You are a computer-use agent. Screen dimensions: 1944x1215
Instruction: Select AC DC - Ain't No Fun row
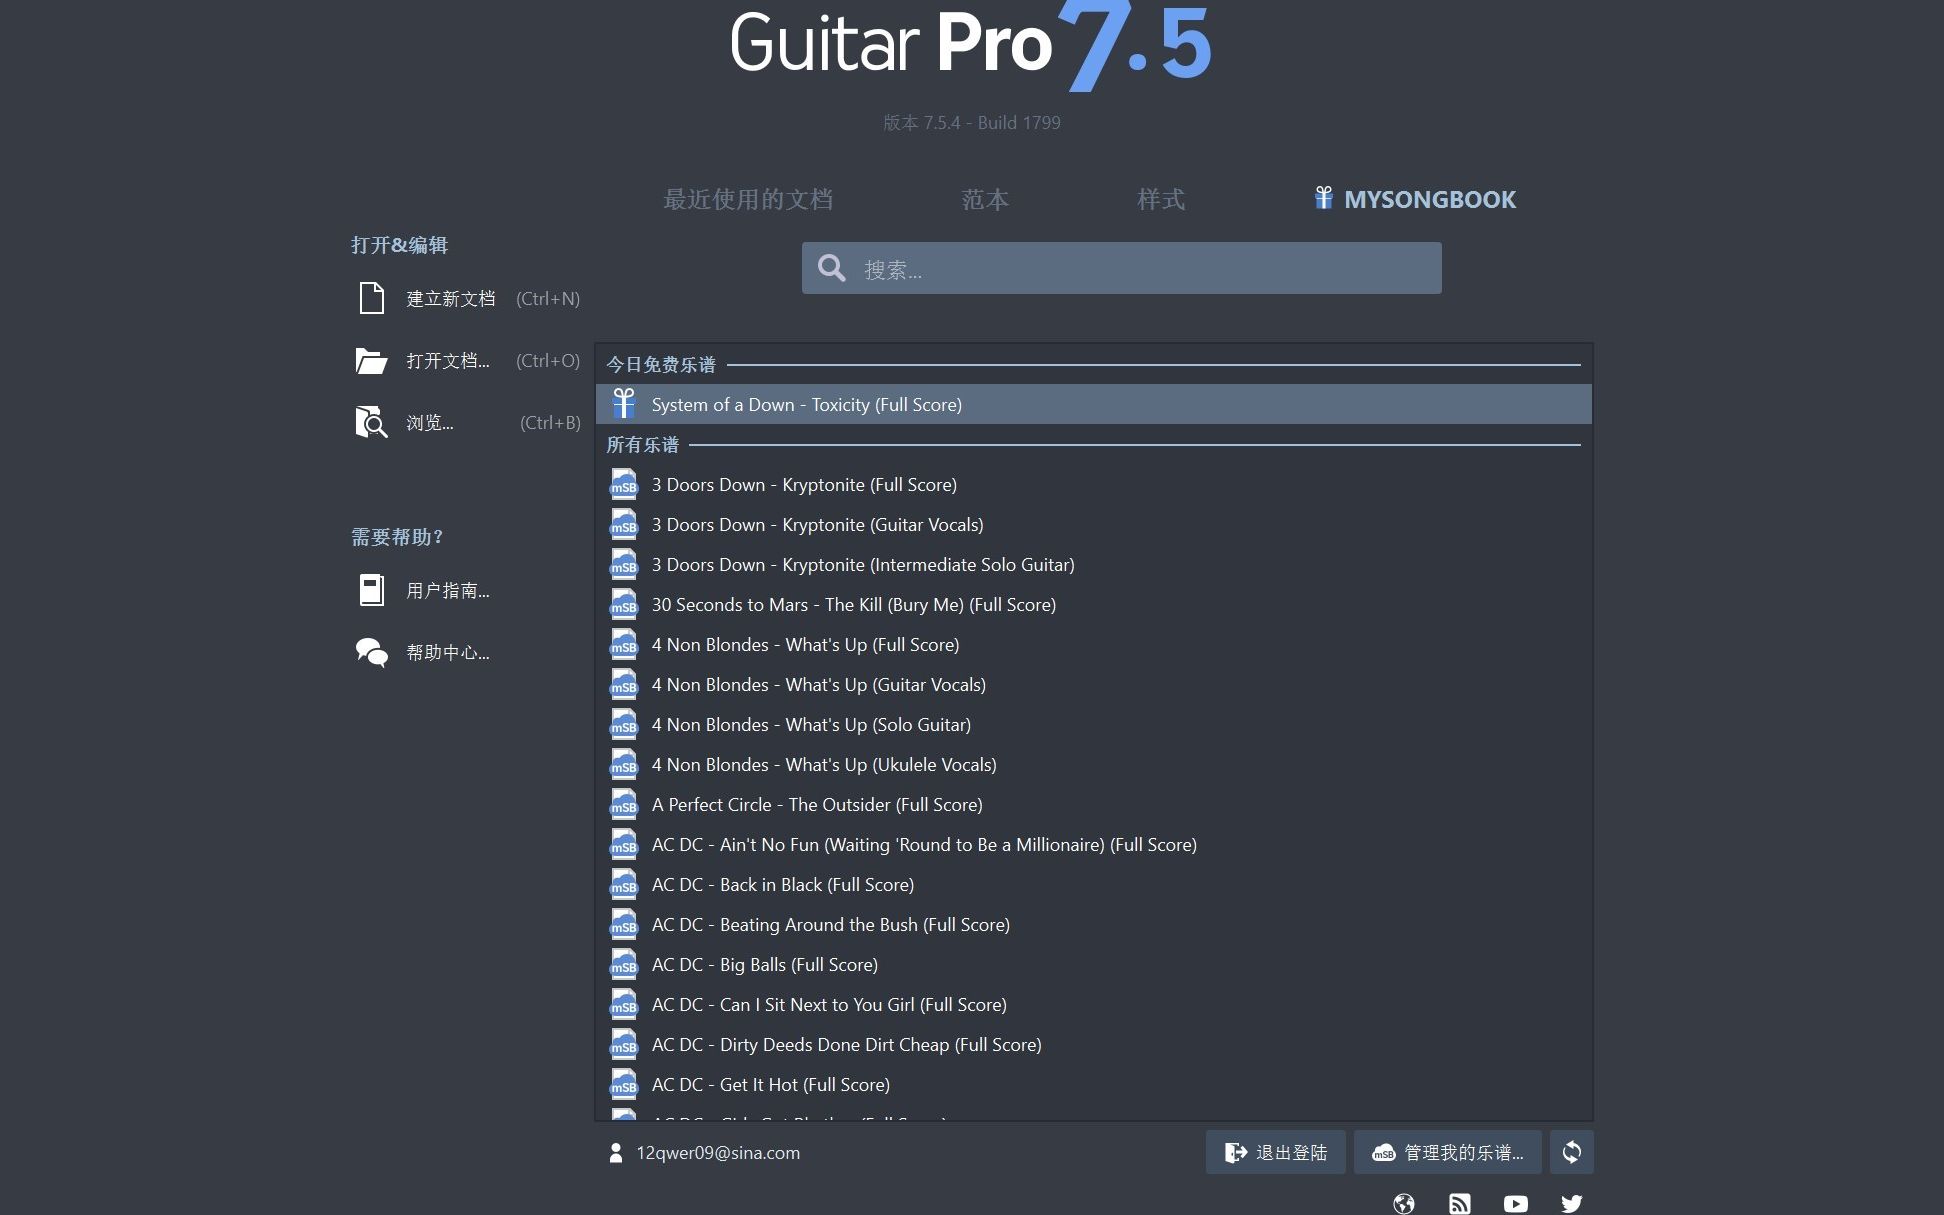tap(1094, 844)
